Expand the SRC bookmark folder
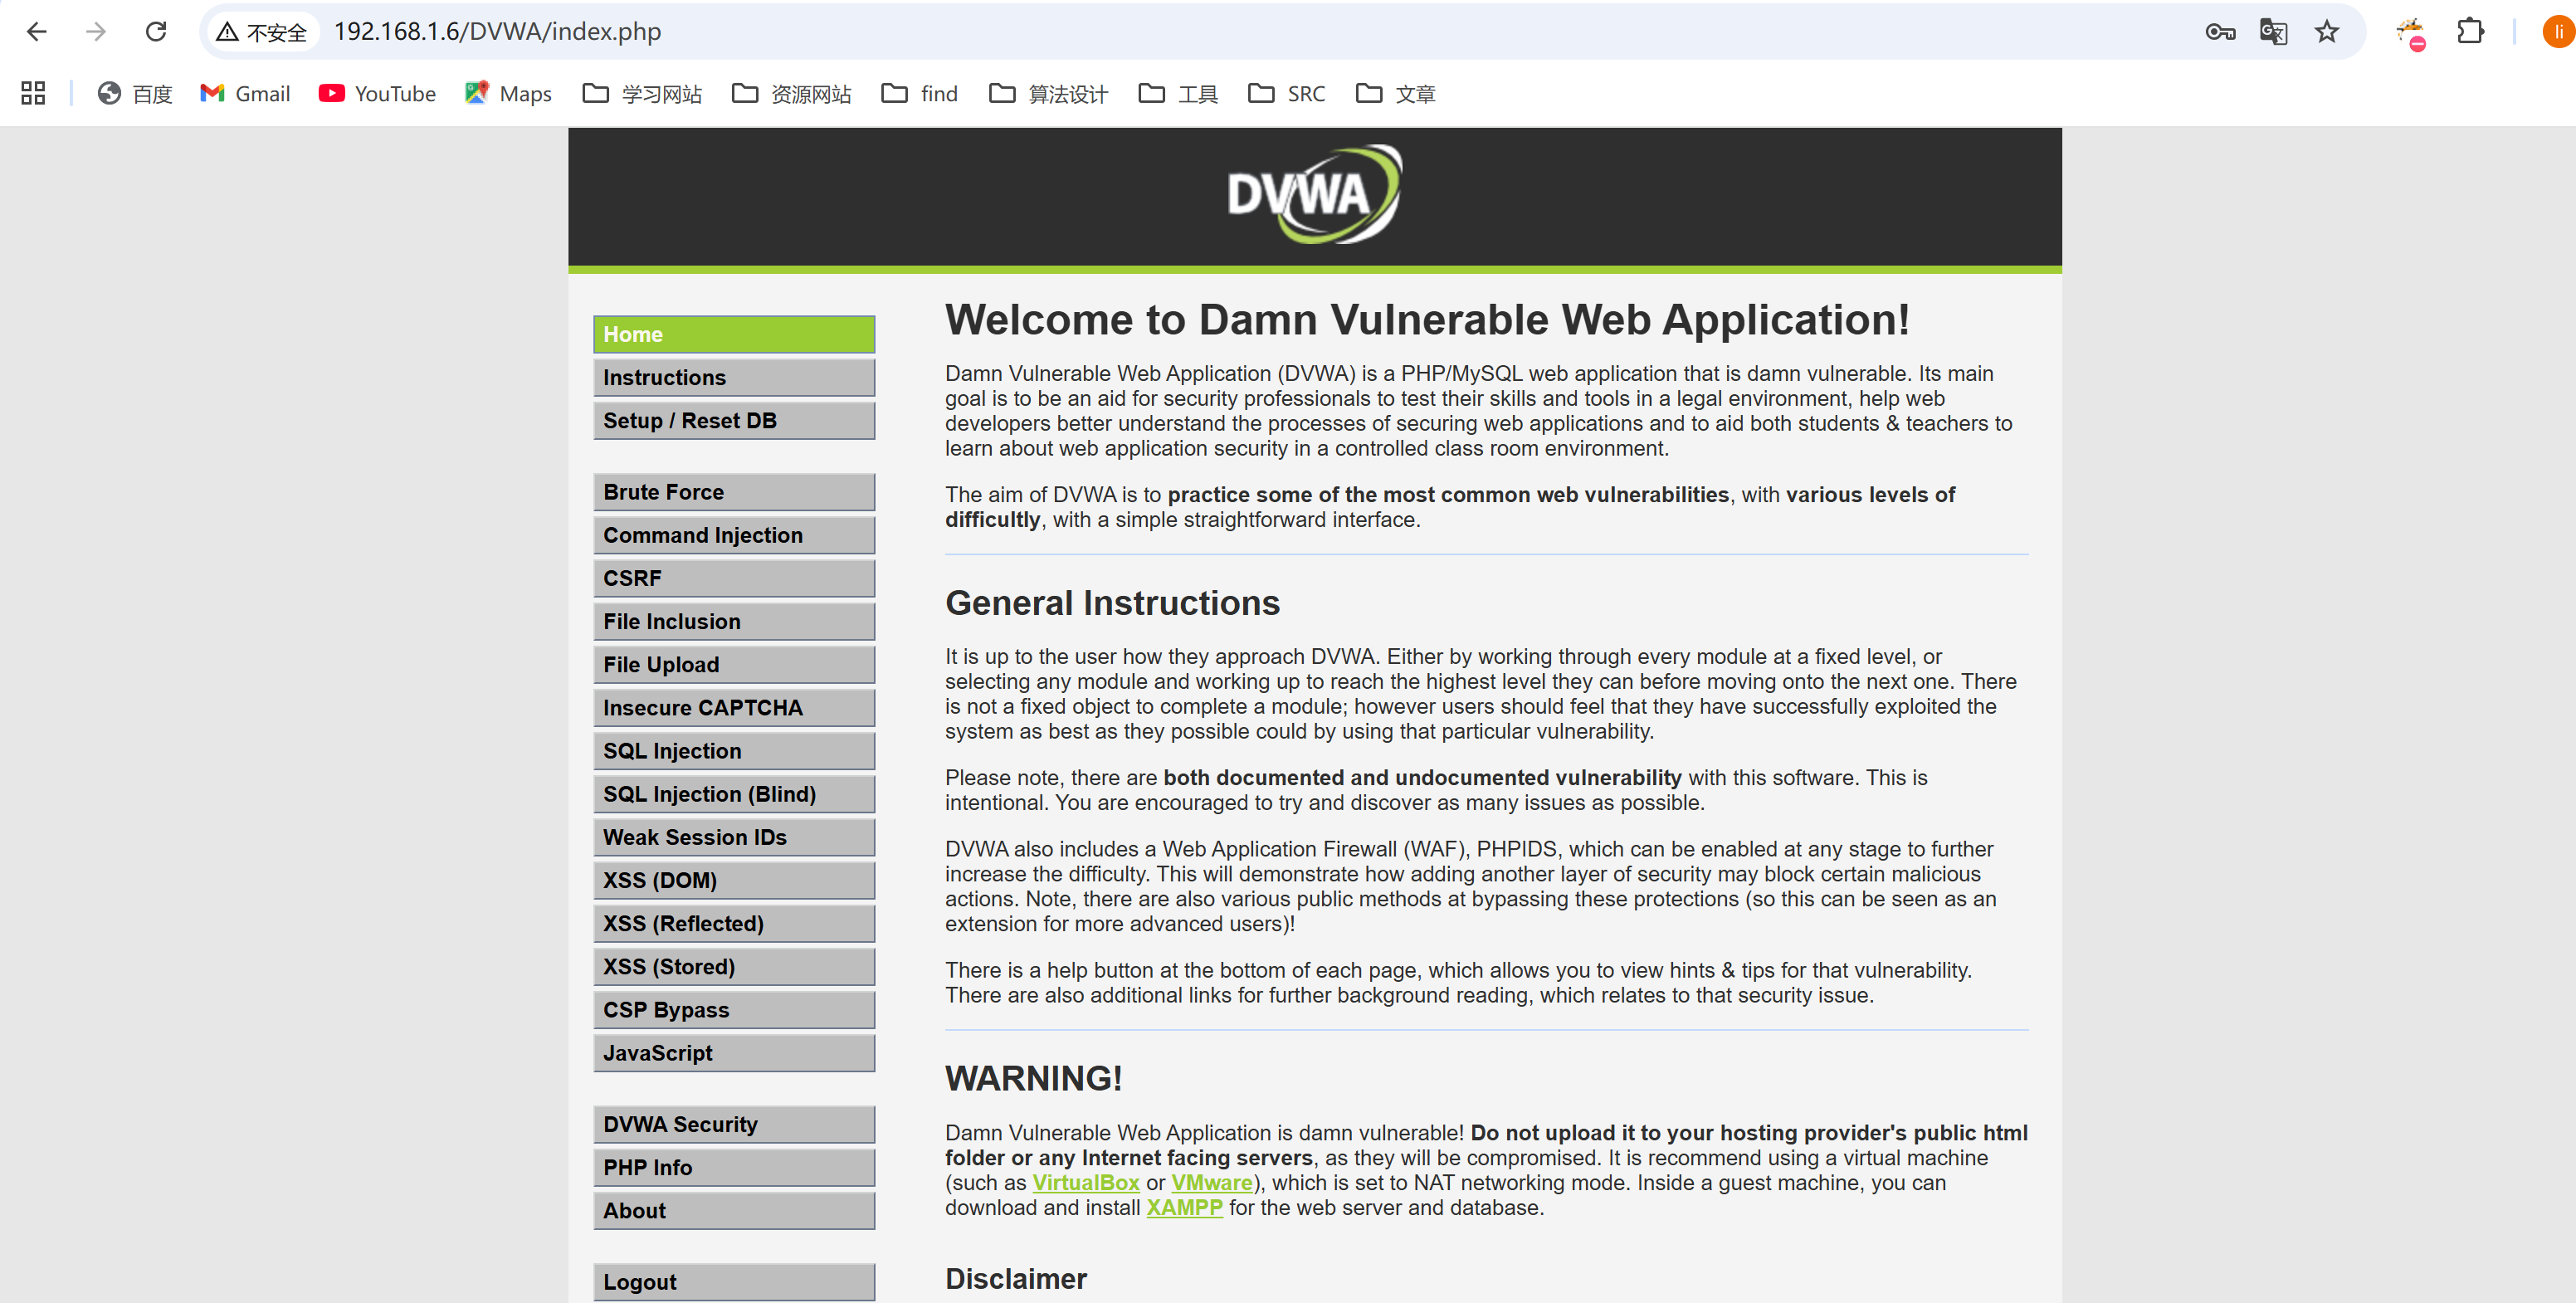The image size is (2576, 1303). 1287,93
